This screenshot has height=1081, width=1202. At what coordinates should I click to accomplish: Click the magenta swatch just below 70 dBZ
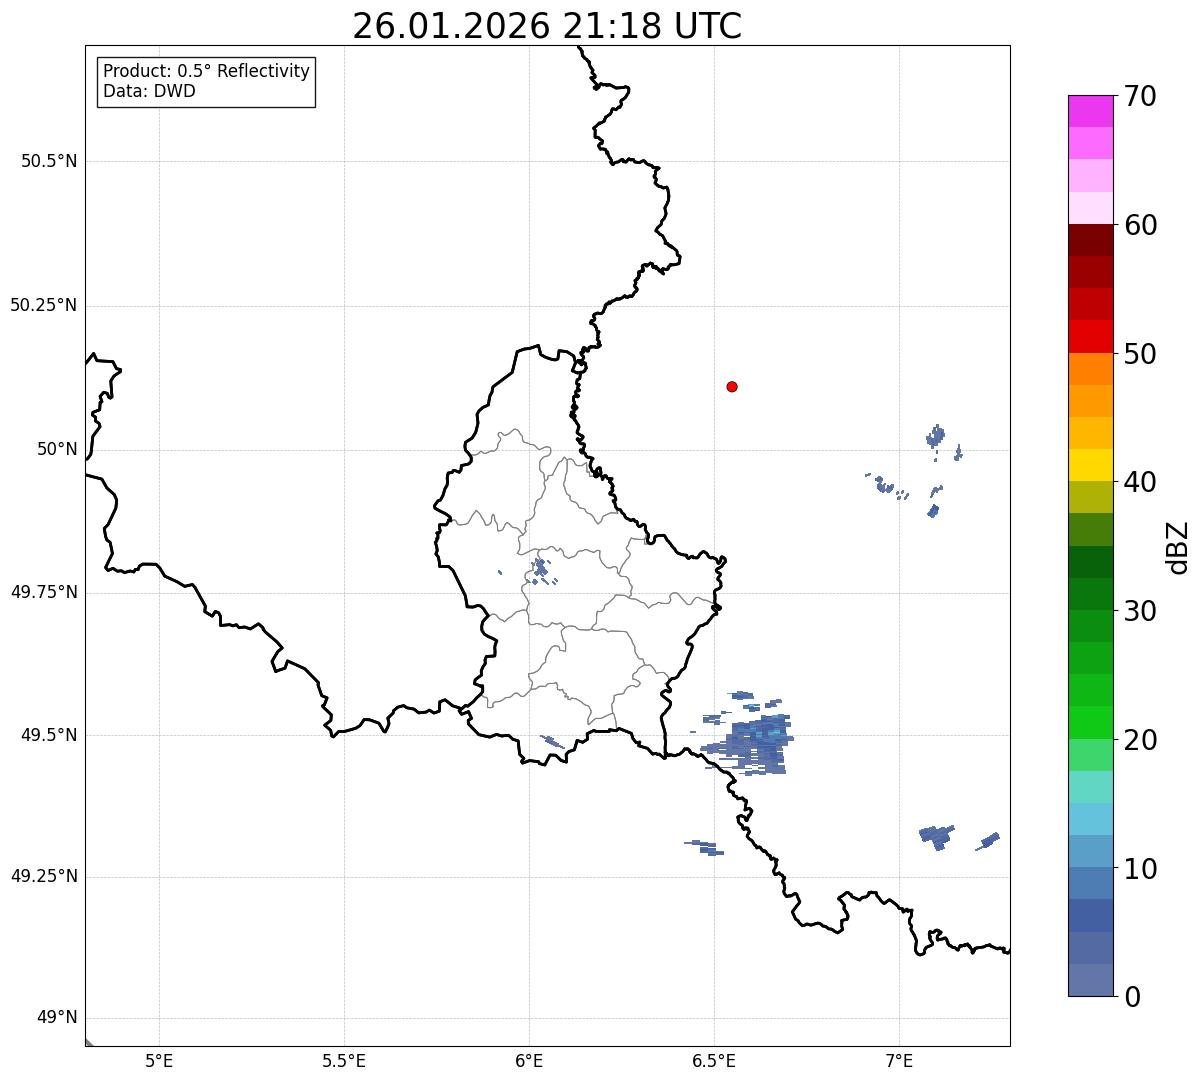point(1091,111)
